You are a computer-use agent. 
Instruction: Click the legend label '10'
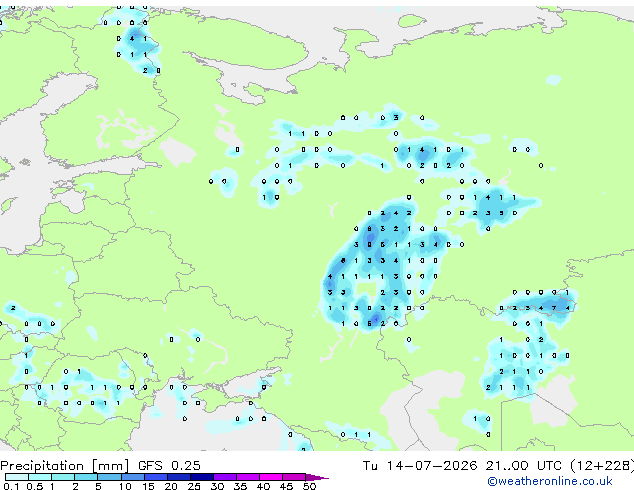pyautogui.click(x=125, y=486)
